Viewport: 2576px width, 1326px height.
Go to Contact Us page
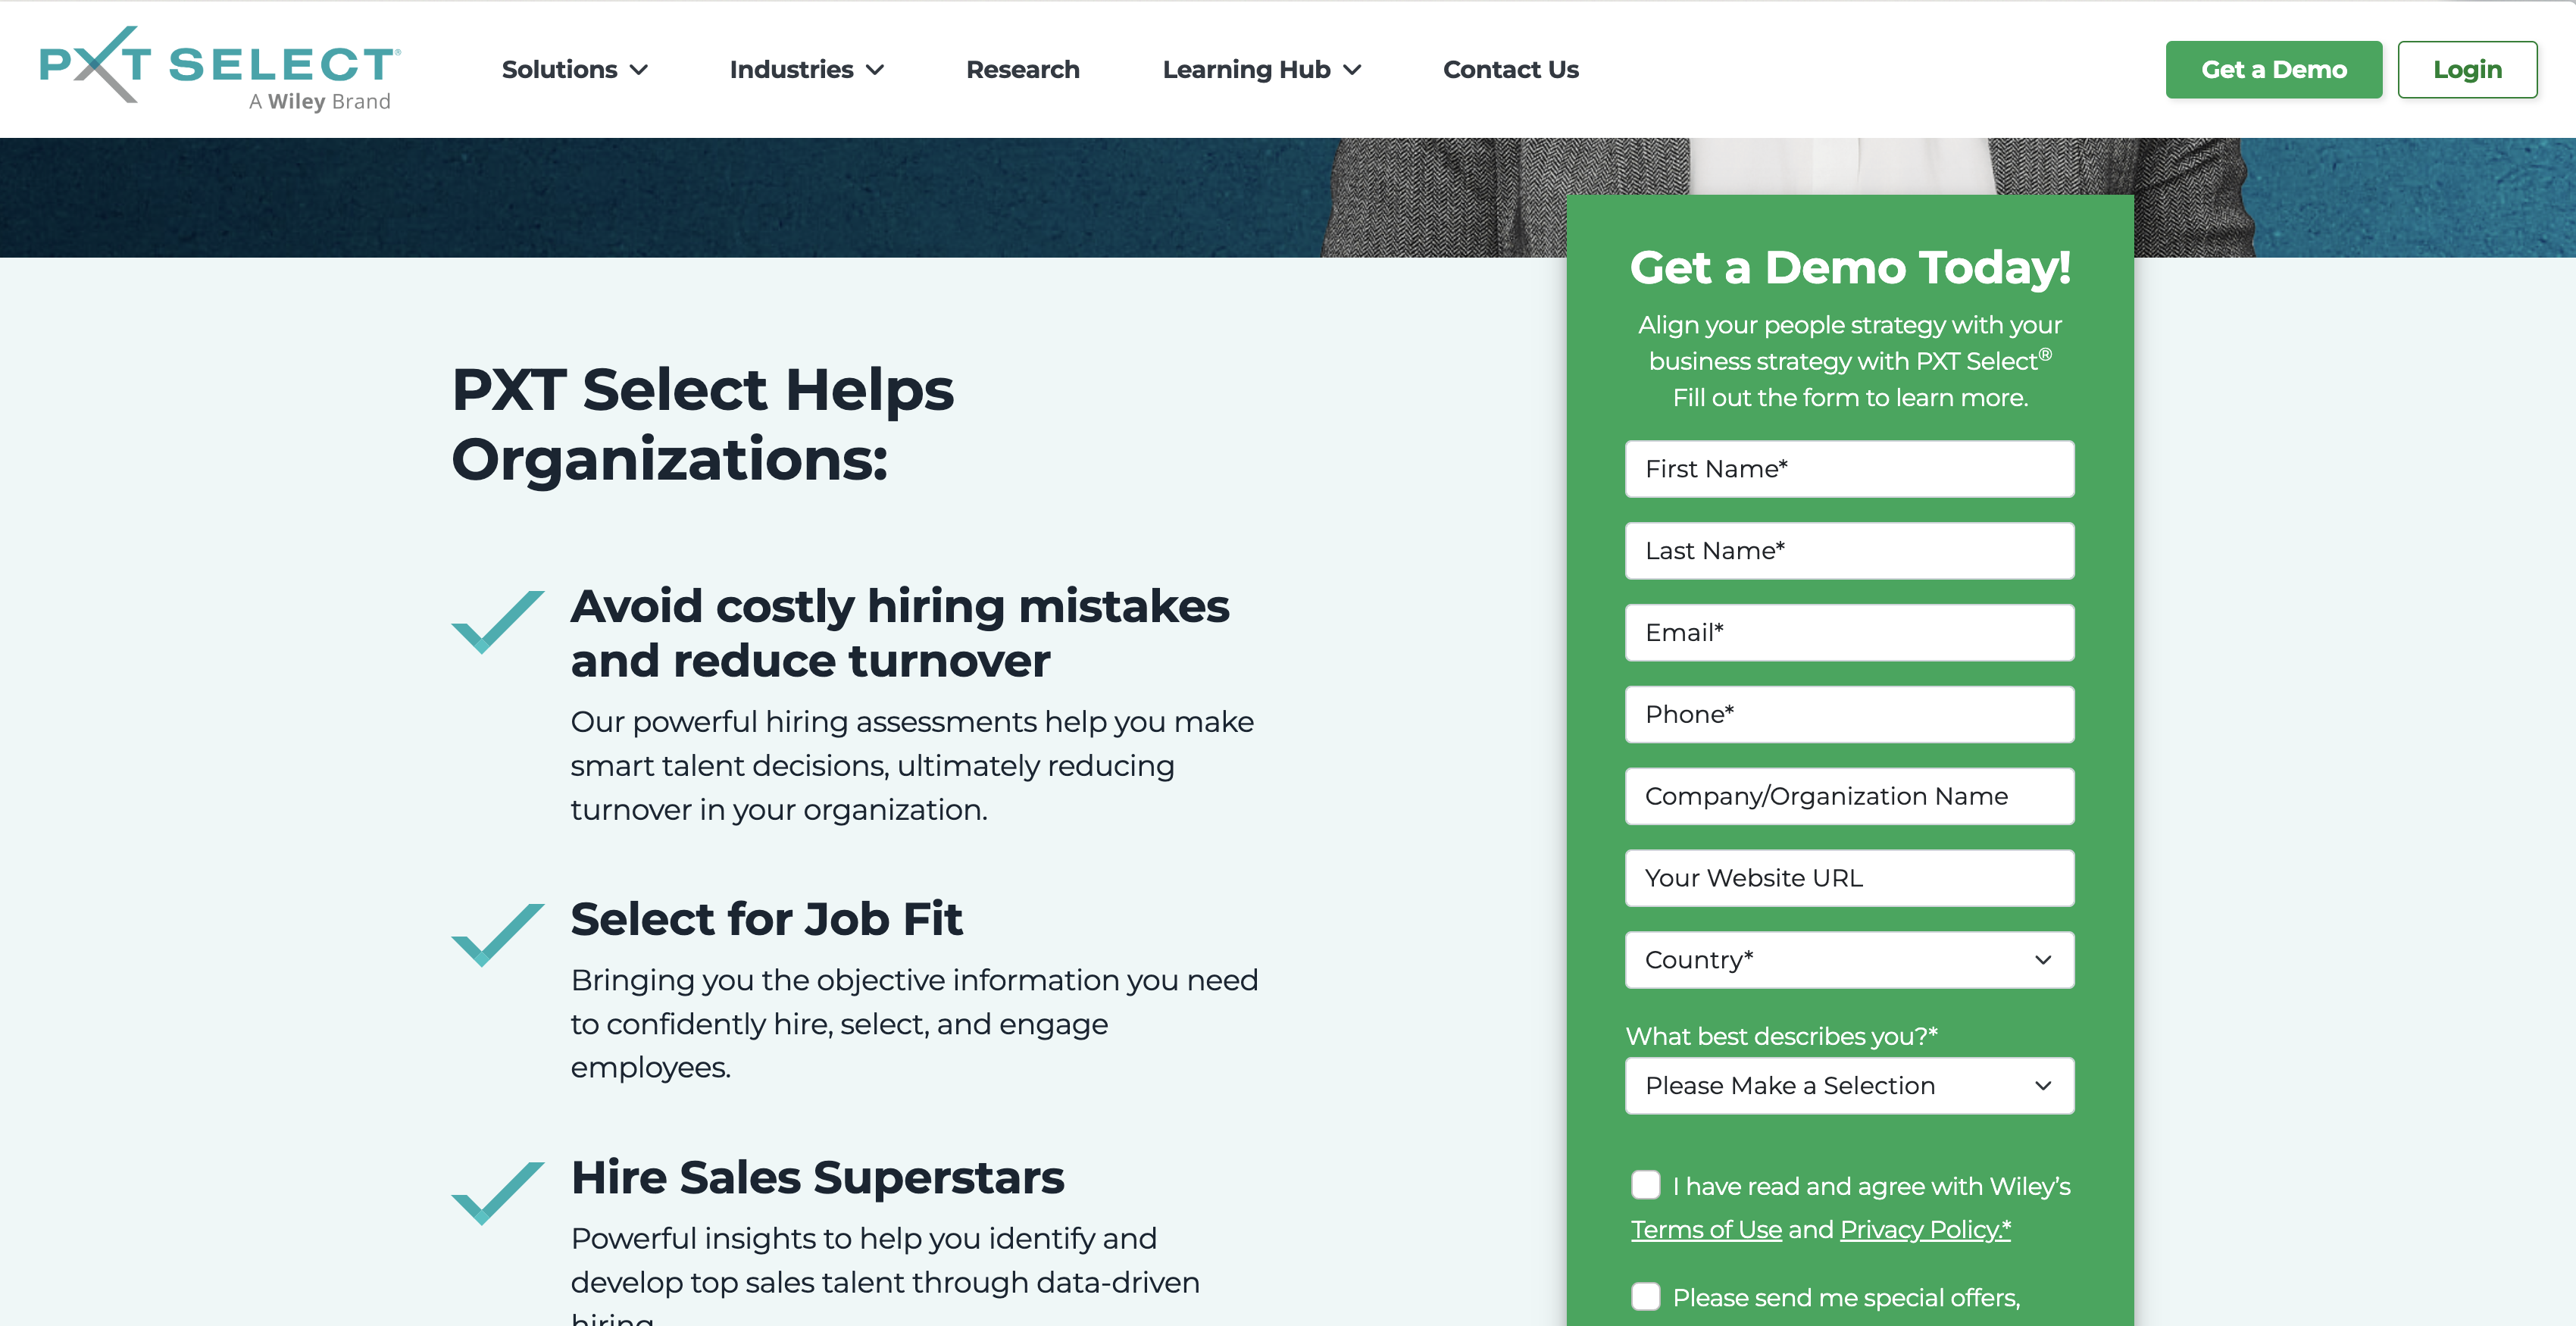point(1510,69)
